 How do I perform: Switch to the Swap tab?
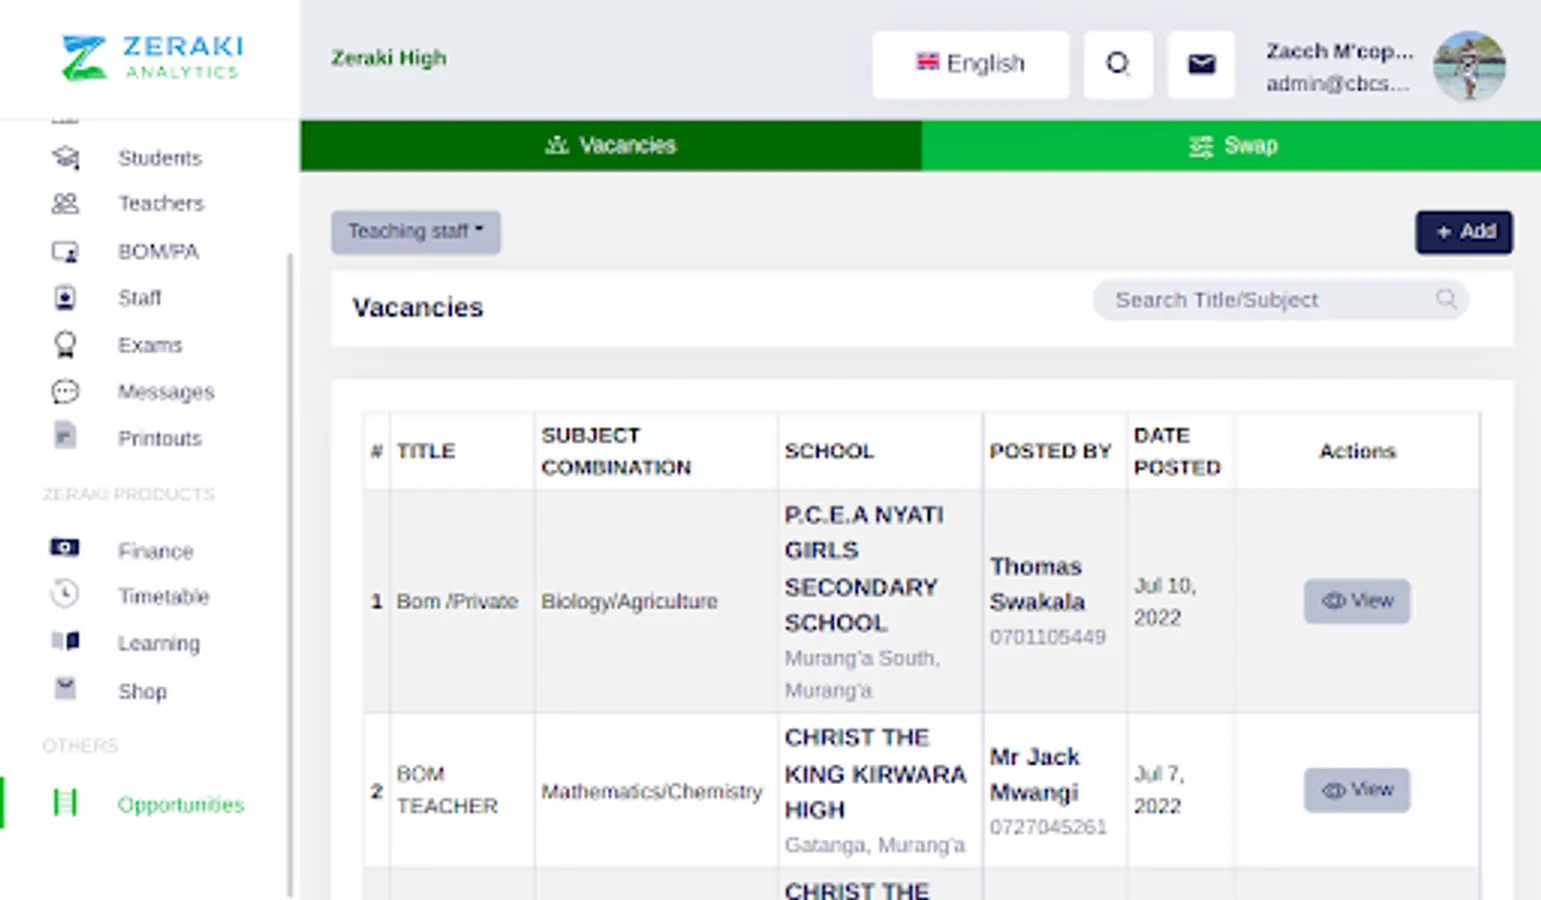point(1231,146)
